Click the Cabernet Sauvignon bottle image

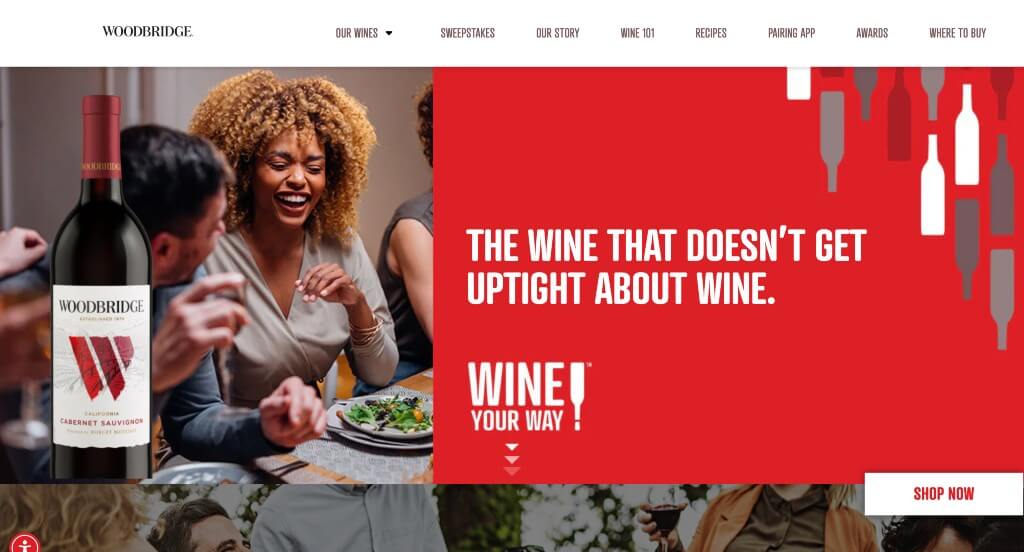[x=101, y=287]
